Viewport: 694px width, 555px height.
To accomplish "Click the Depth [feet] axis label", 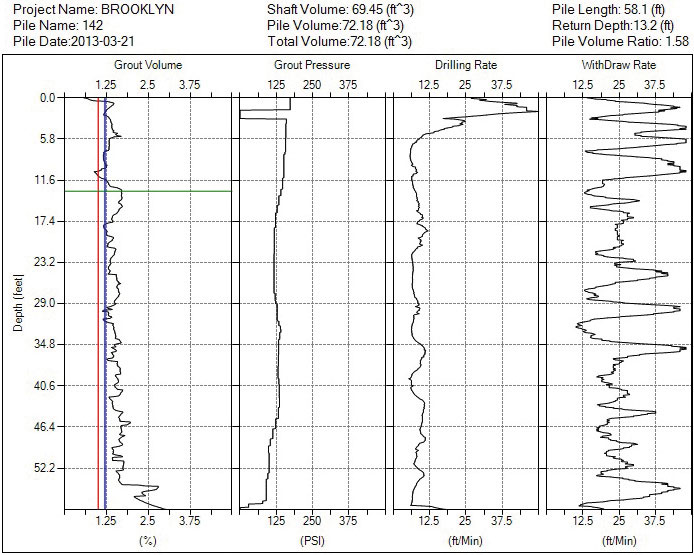I will click(17, 298).
